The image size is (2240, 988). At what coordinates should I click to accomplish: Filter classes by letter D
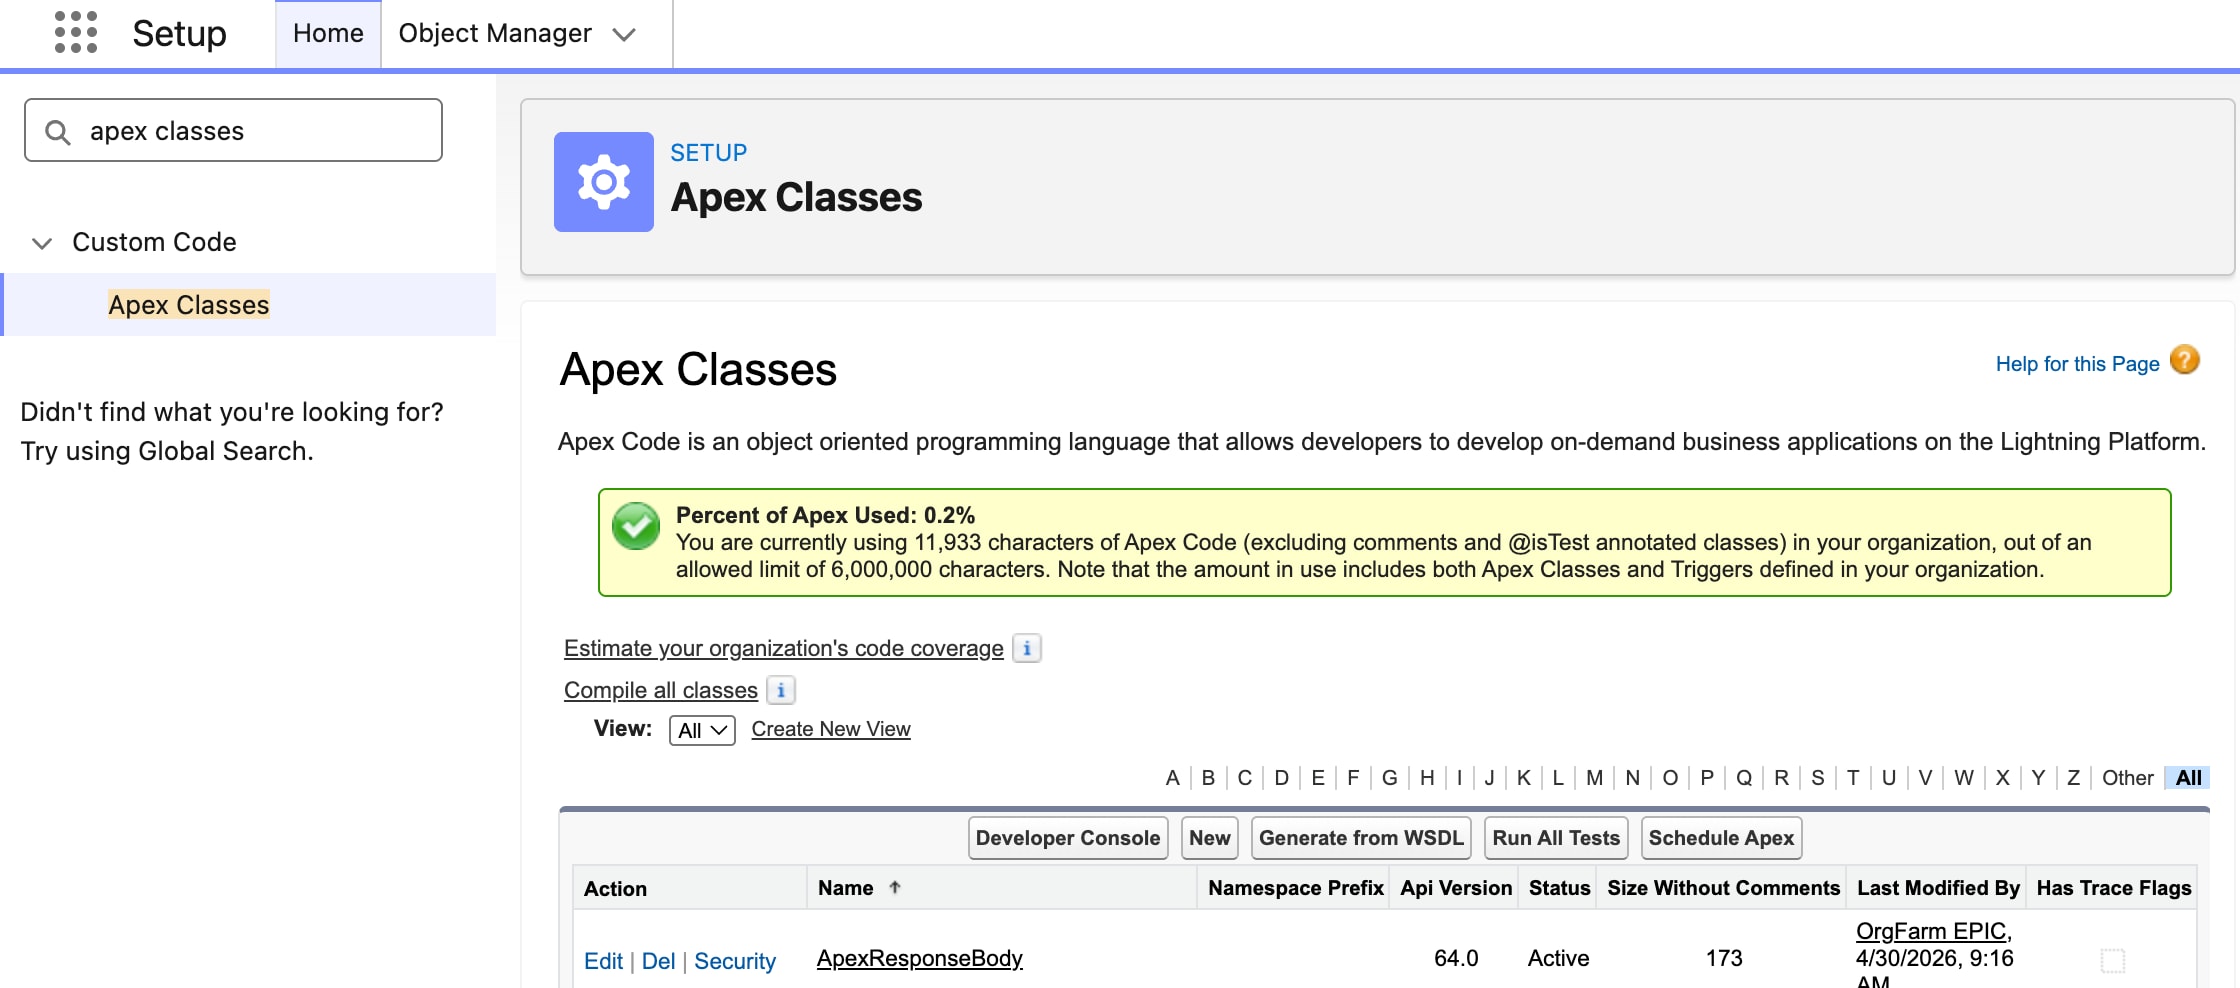pyautogui.click(x=1282, y=778)
